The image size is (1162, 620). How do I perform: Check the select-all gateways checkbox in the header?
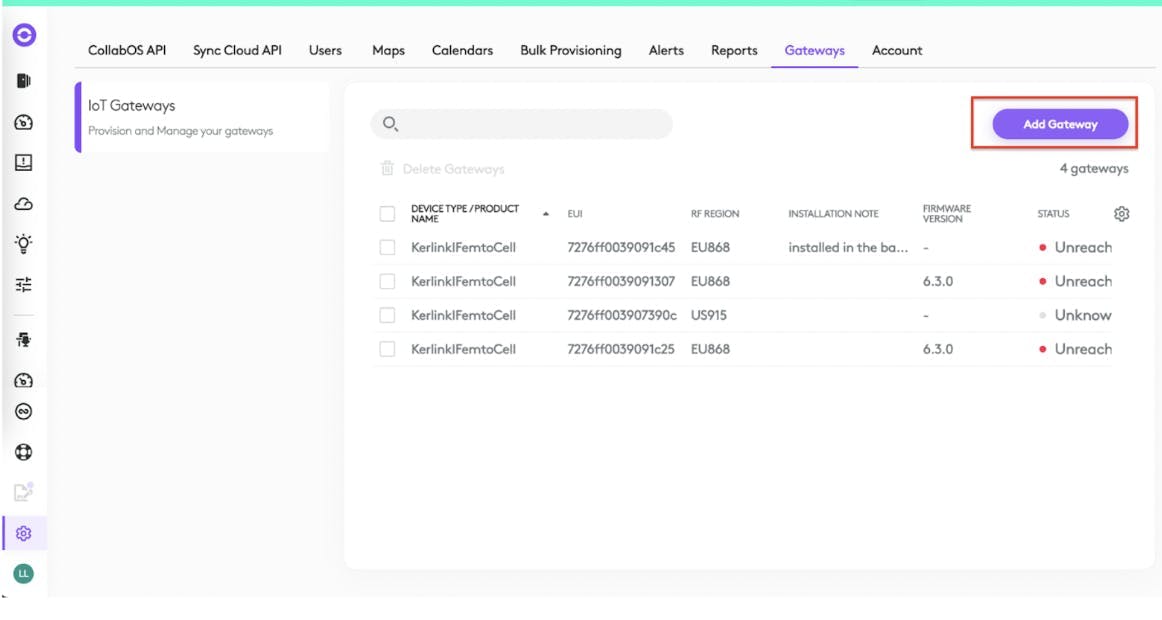(x=389, y=212)
